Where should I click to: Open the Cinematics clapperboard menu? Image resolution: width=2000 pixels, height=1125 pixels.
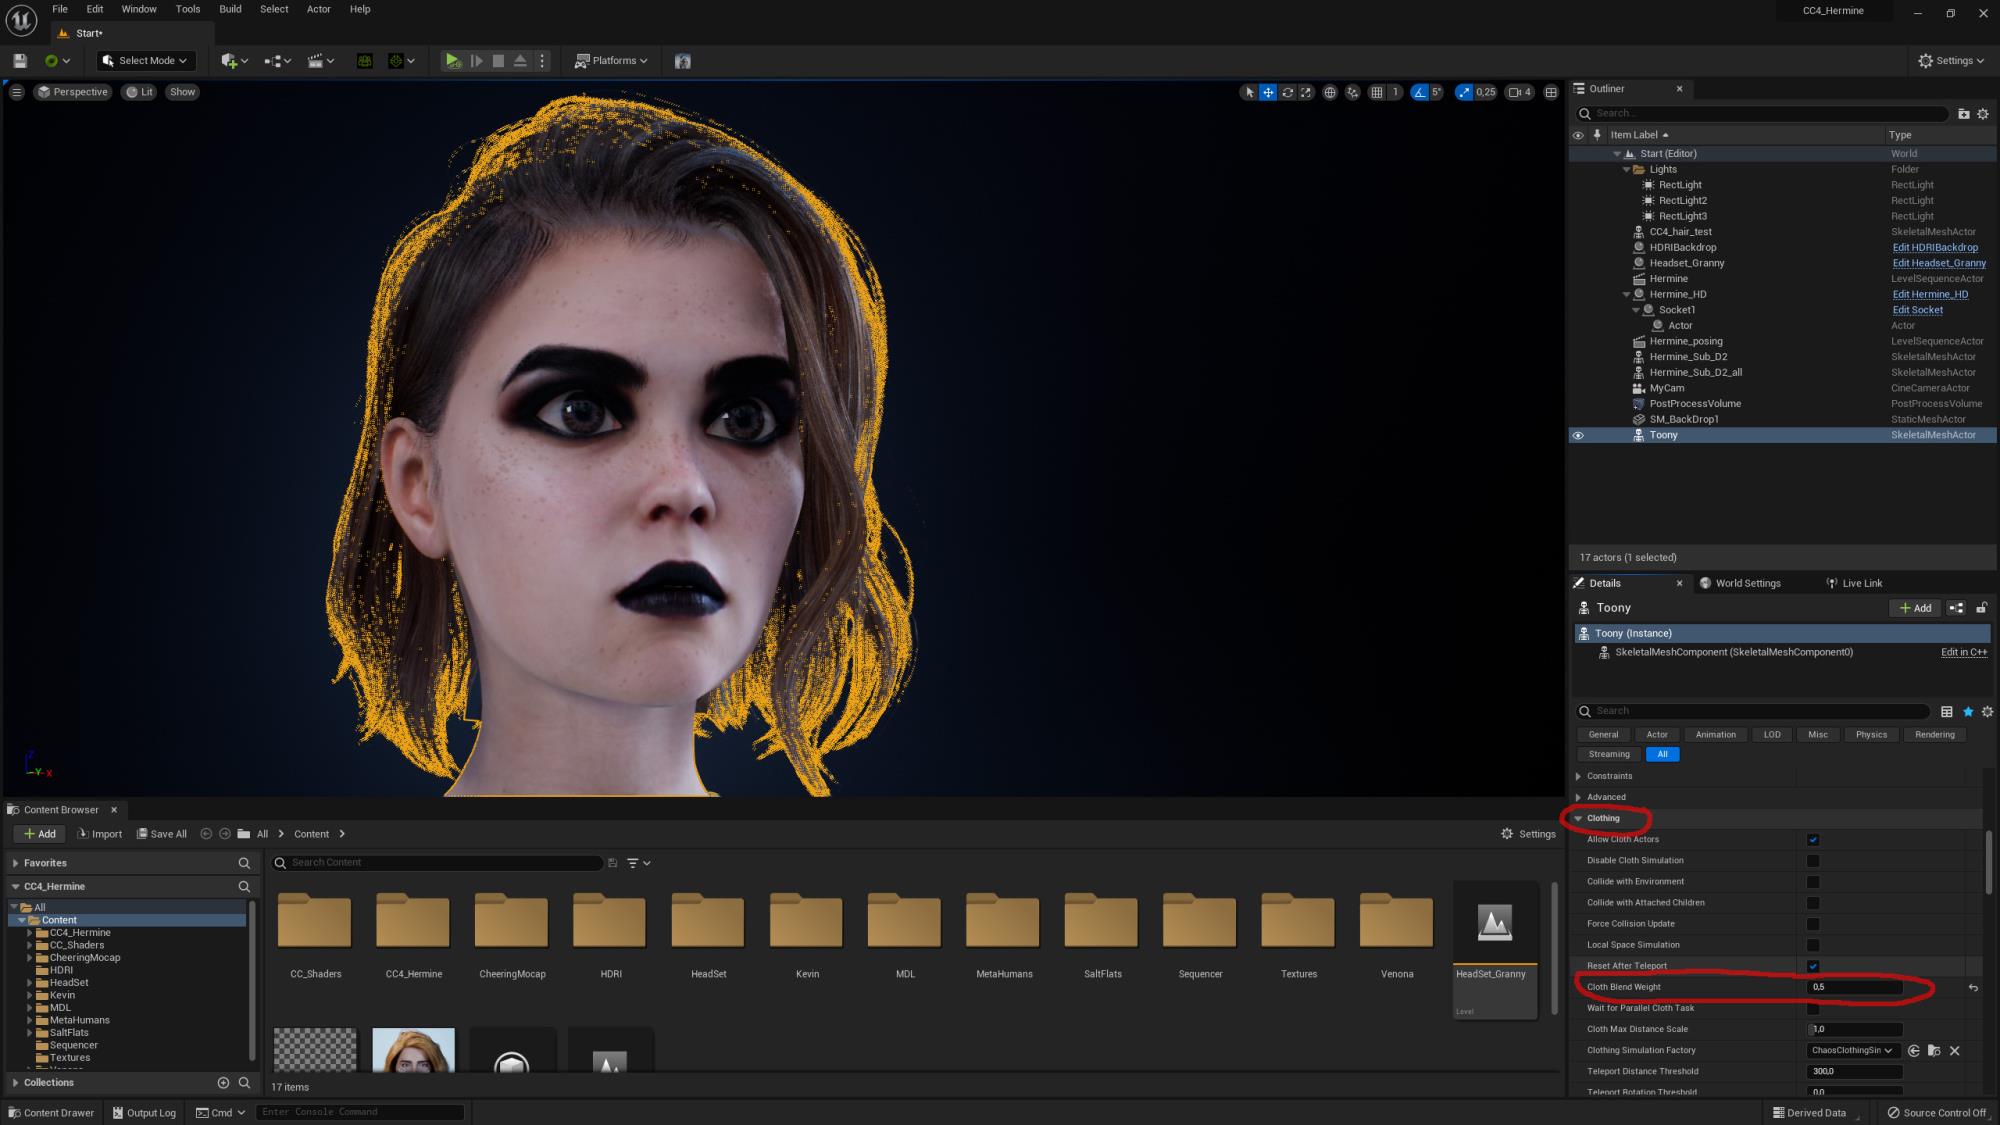tap(321, 61)
